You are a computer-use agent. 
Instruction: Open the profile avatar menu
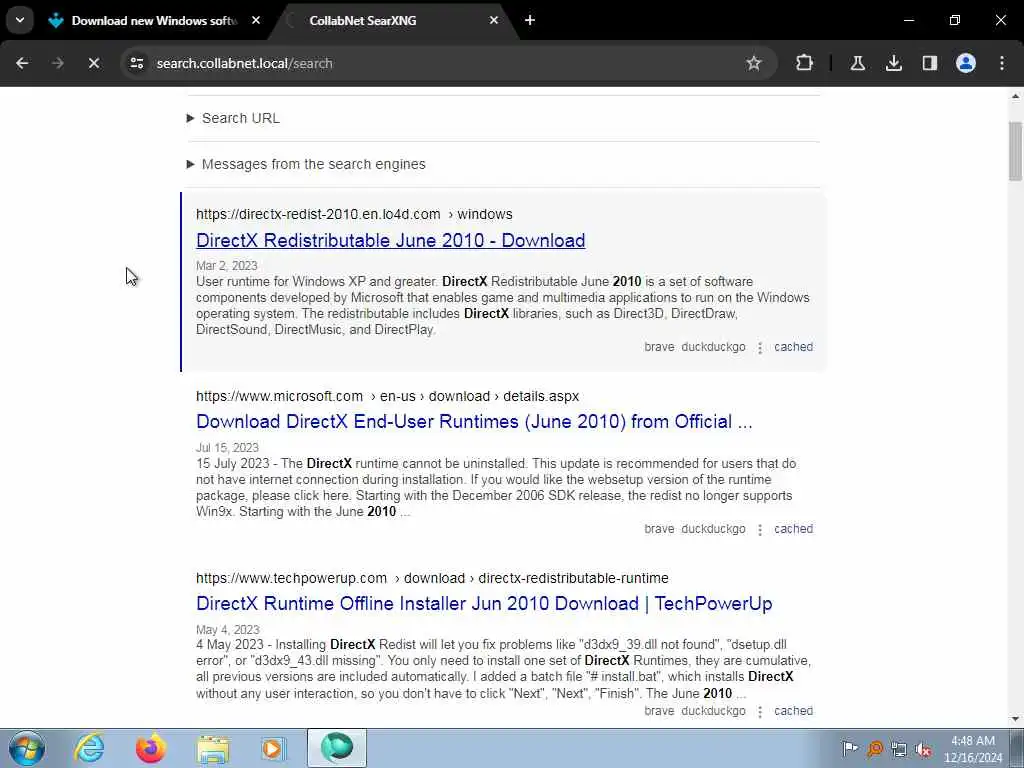[x=965, y=63]
